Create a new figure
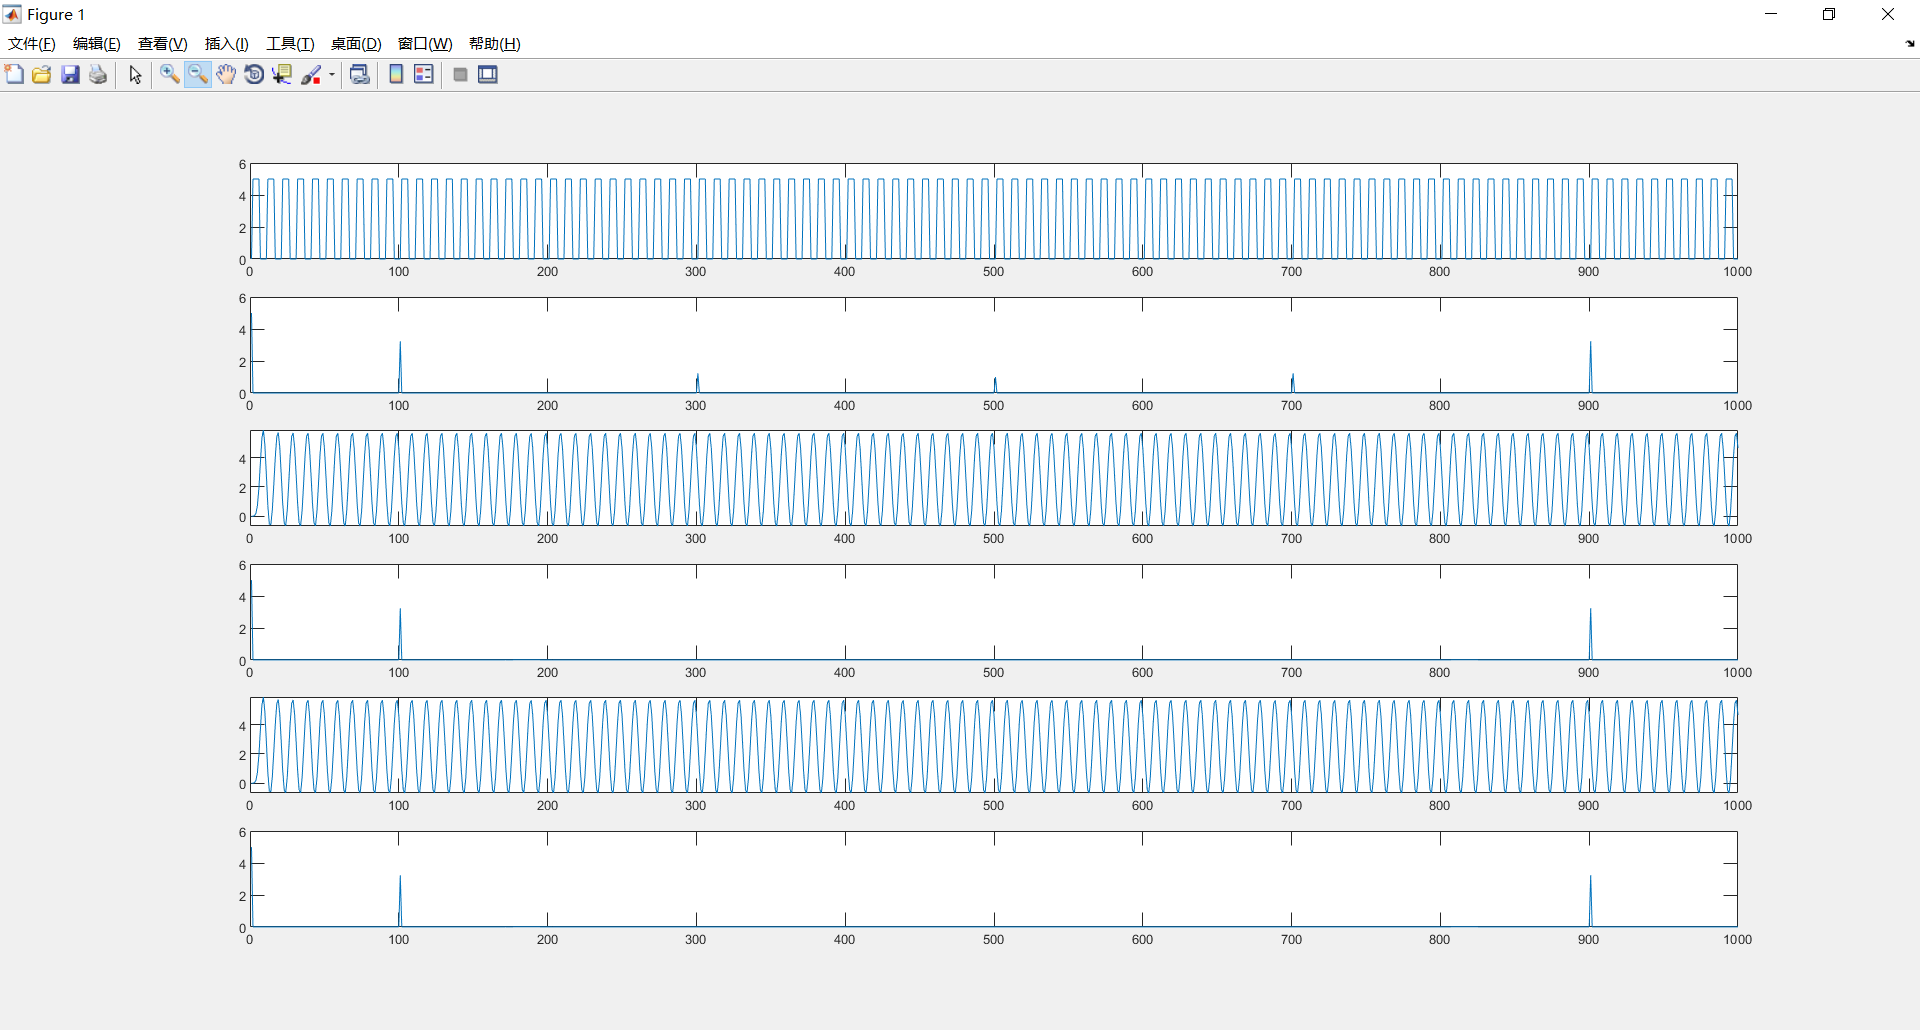The image size is (1920, 1030). [x=15, y=74]
